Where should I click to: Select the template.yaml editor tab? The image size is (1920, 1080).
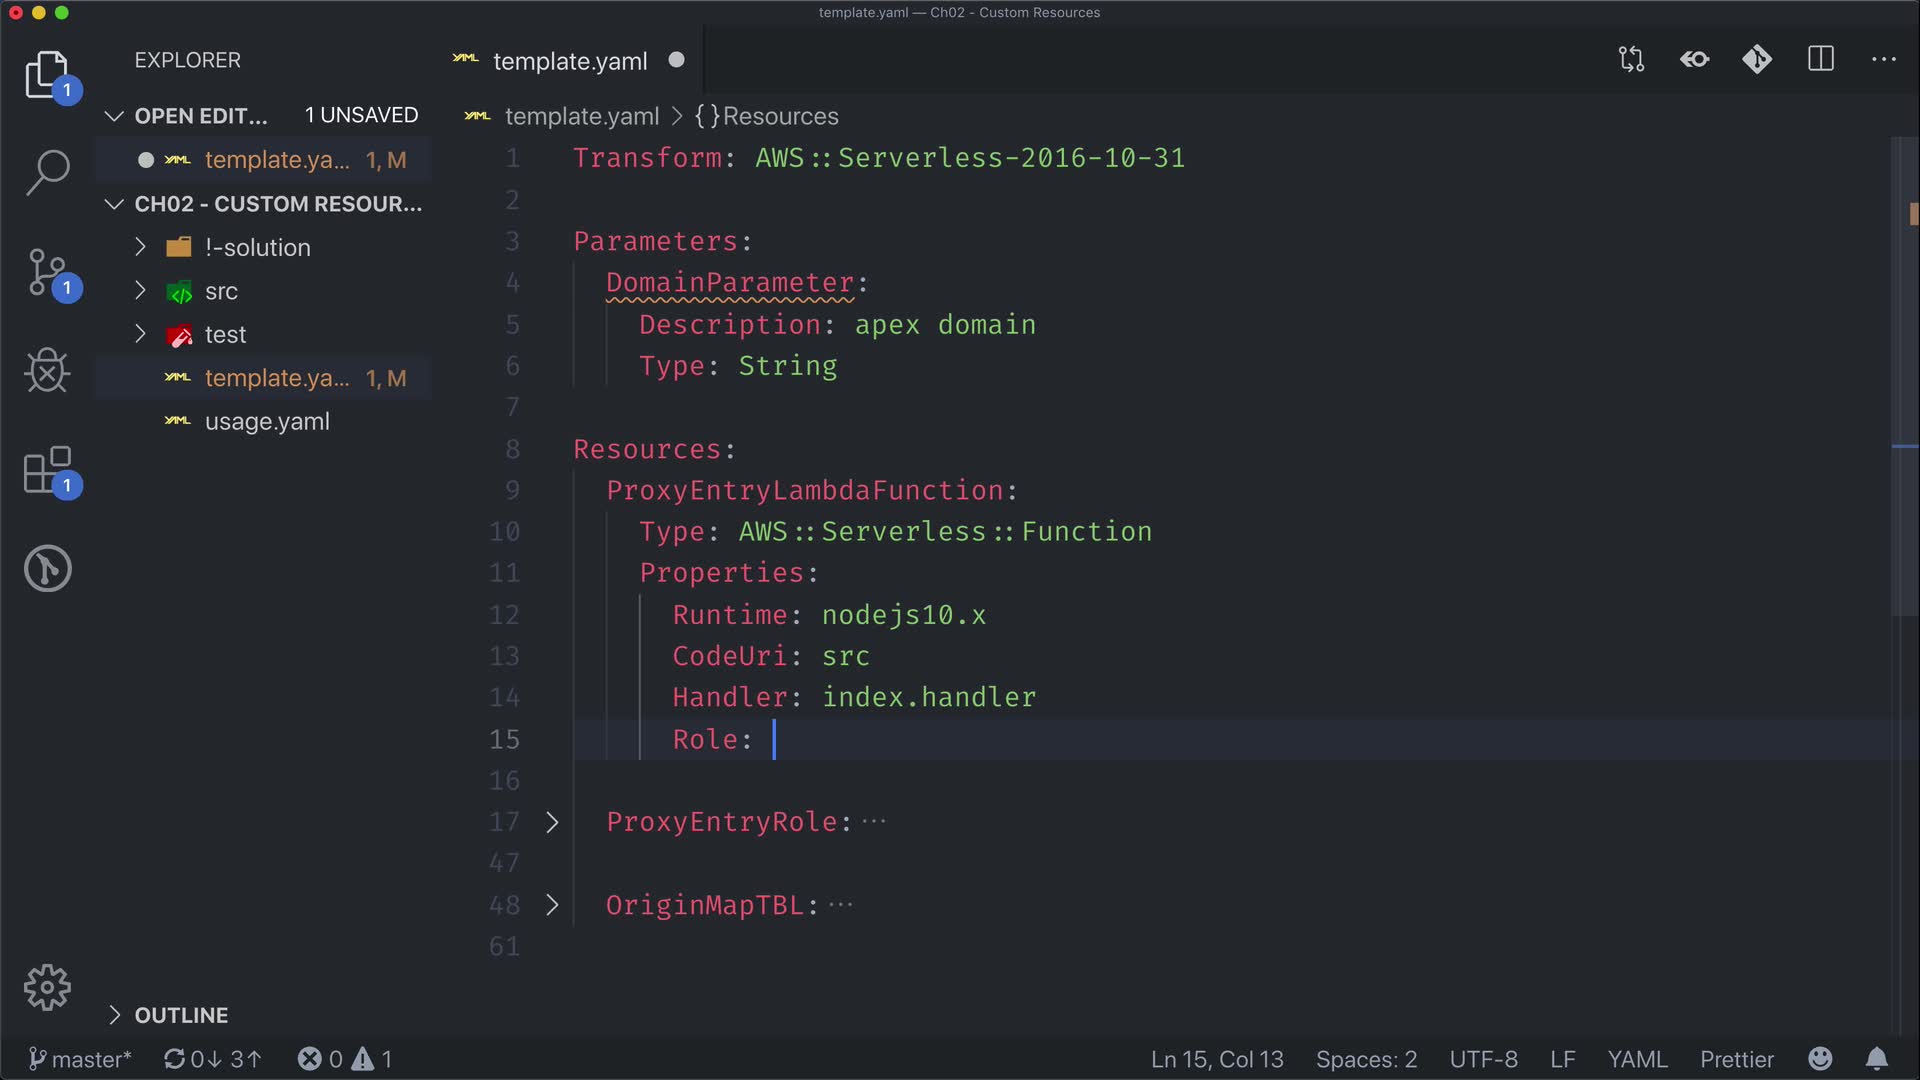click(570, 61)
